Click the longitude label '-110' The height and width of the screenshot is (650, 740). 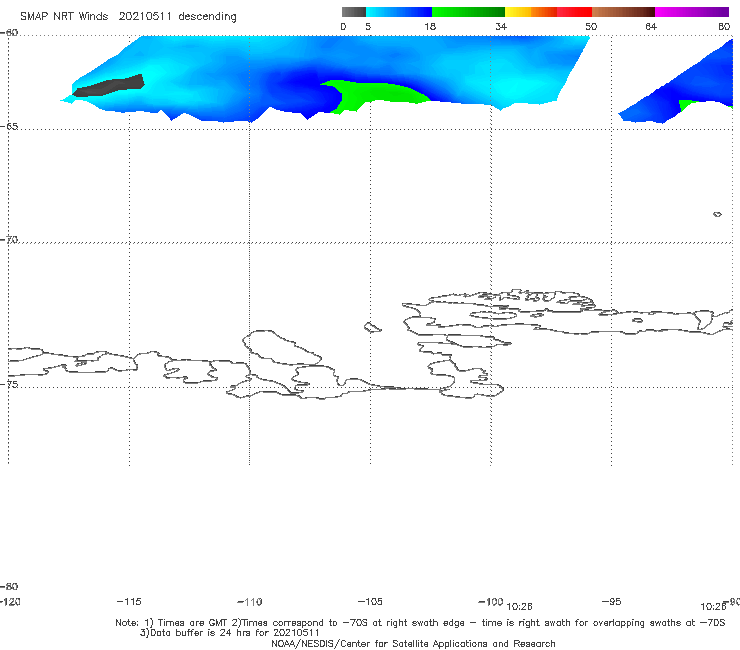coord(250,602)
